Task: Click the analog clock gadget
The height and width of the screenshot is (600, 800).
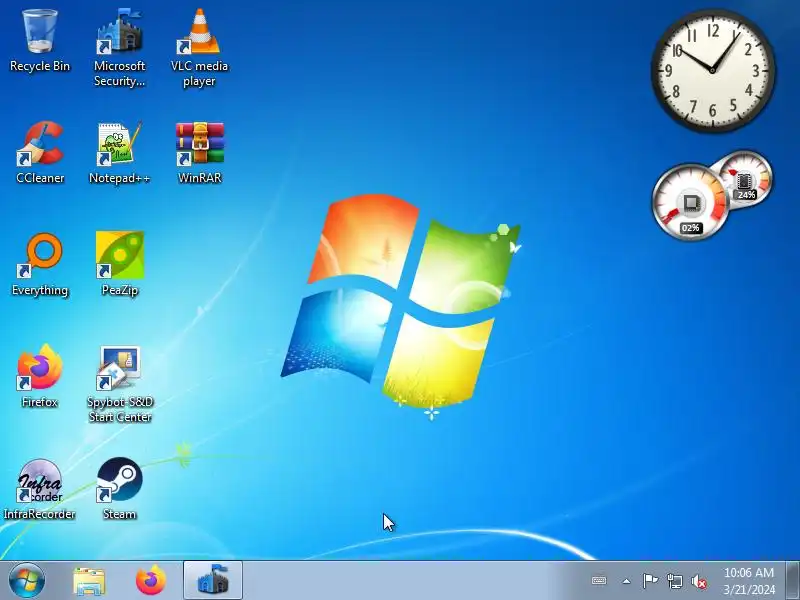Action: point(713,70)
